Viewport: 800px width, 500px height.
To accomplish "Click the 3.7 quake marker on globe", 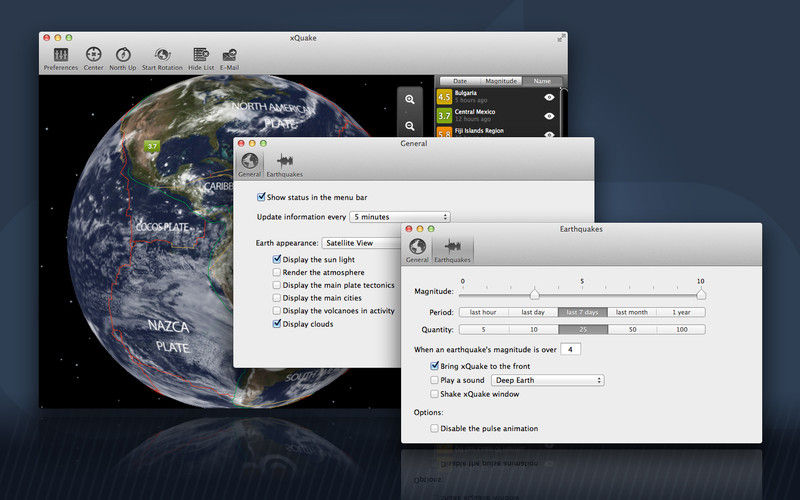I will pos(152,146).
